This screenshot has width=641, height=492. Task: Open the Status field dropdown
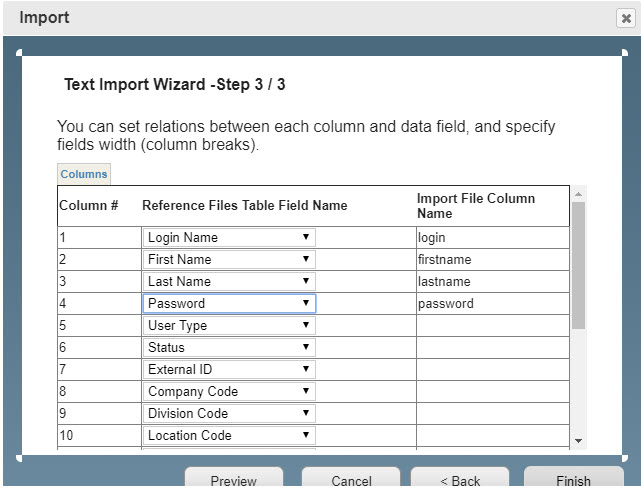click(x=229, y=348)
